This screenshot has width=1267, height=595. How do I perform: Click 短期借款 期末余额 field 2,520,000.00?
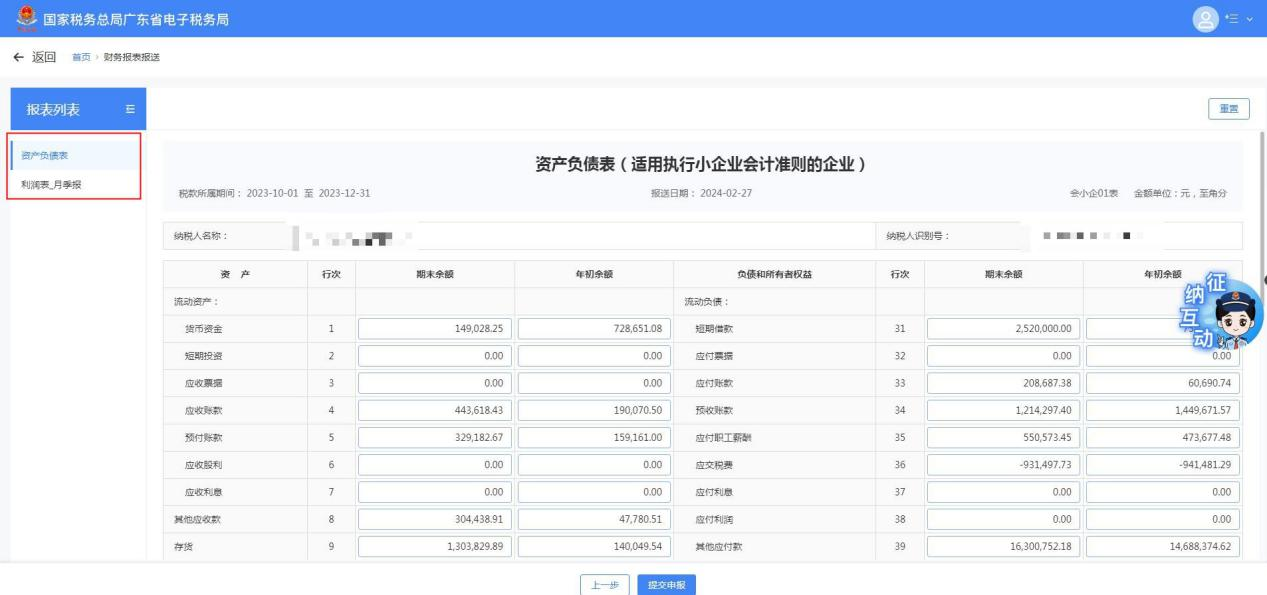click(1003, 328)
